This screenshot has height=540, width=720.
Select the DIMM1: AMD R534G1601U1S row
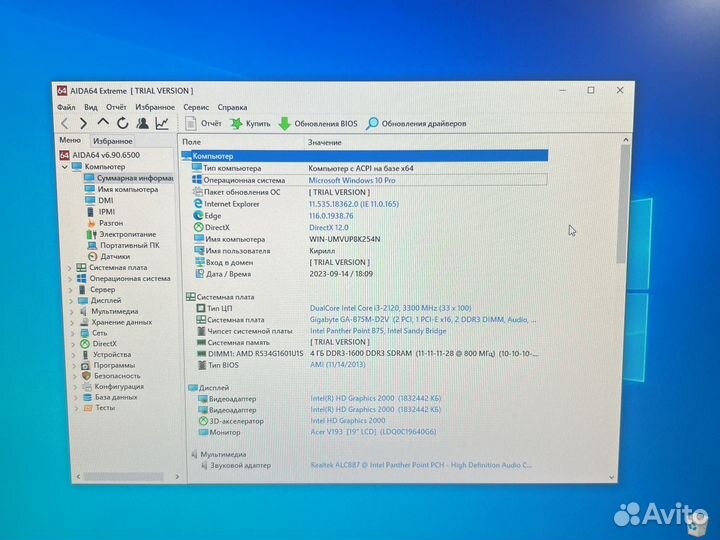(x=367, y=354)
